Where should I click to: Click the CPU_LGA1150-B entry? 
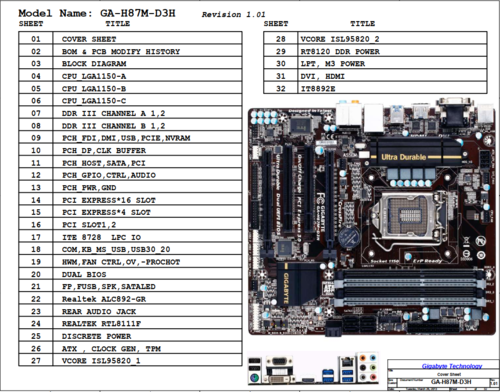tap(94, 89)
